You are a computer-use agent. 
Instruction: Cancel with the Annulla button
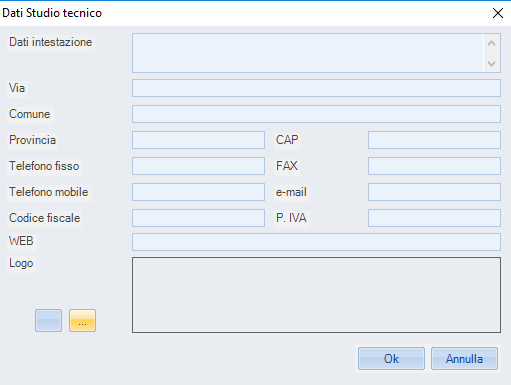tap(464, 359)
